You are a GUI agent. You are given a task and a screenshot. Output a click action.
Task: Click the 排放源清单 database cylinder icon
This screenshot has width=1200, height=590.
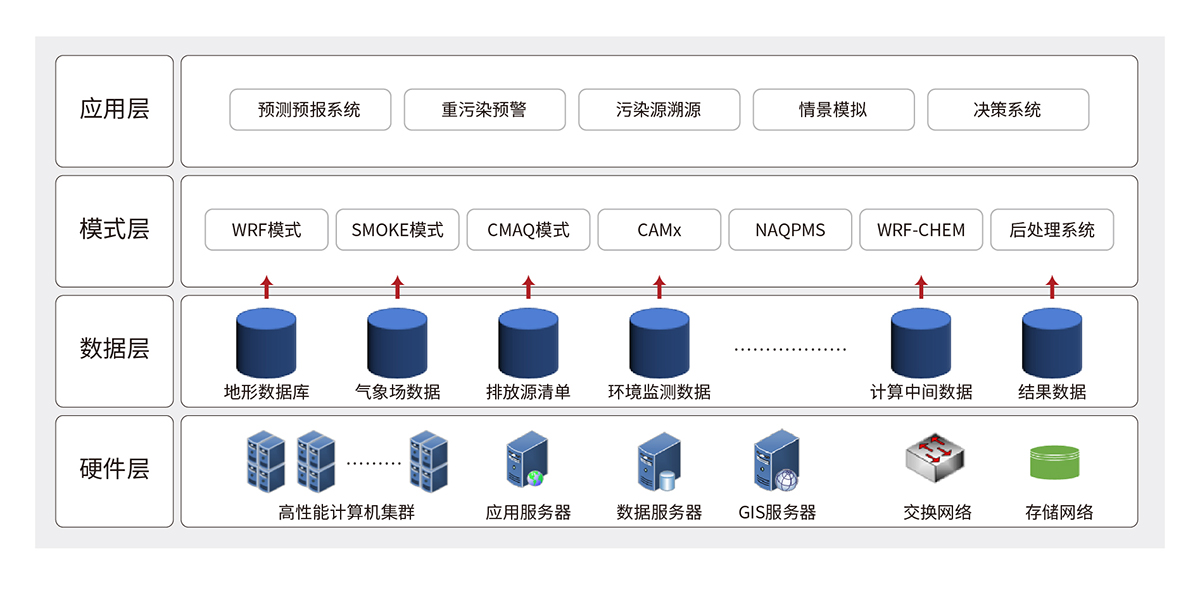click(528, 343)
